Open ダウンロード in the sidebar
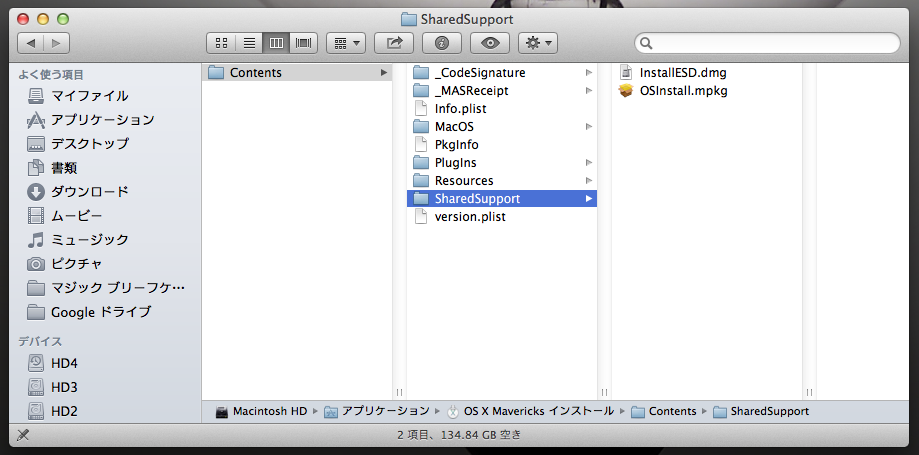 point(105,192)
